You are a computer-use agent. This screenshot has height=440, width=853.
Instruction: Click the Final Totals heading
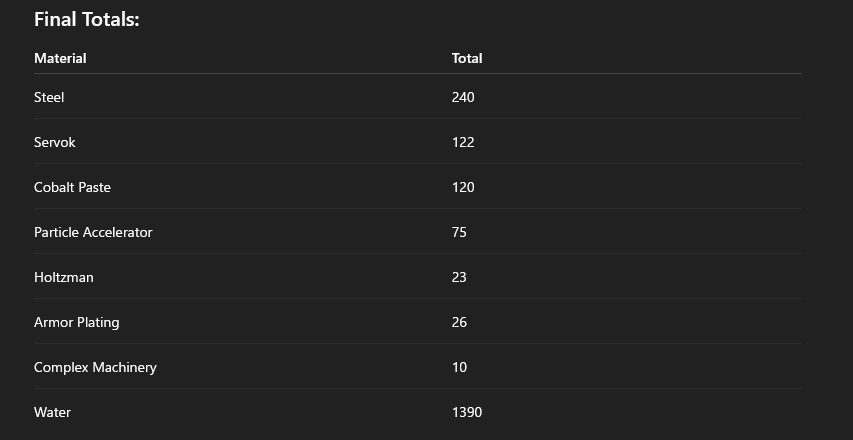coord(86,20)
